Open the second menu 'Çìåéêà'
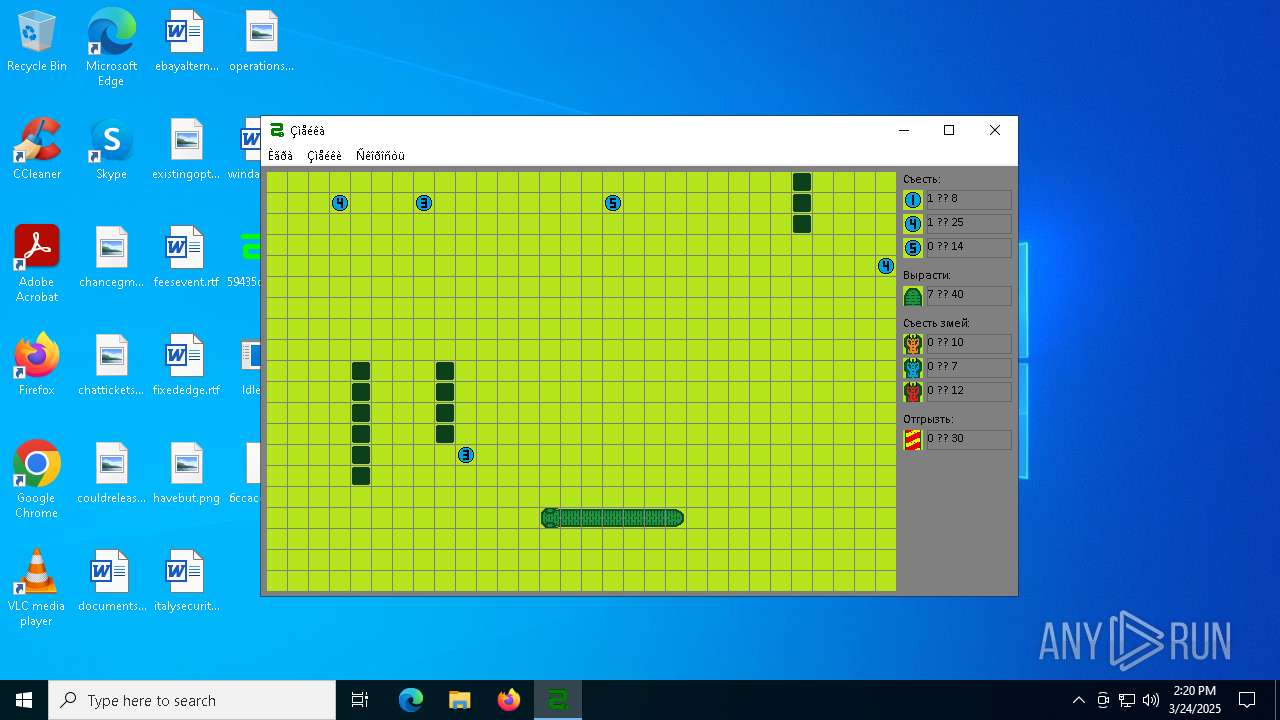 coord(324,156)
